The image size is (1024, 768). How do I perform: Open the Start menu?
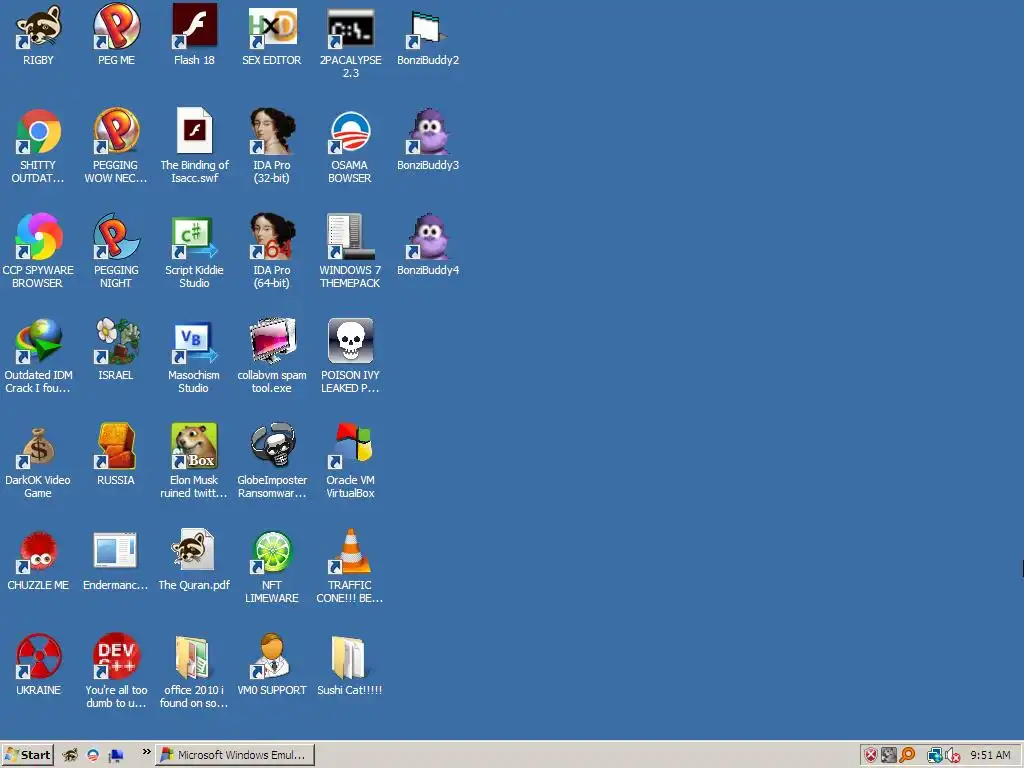(27, 755)
